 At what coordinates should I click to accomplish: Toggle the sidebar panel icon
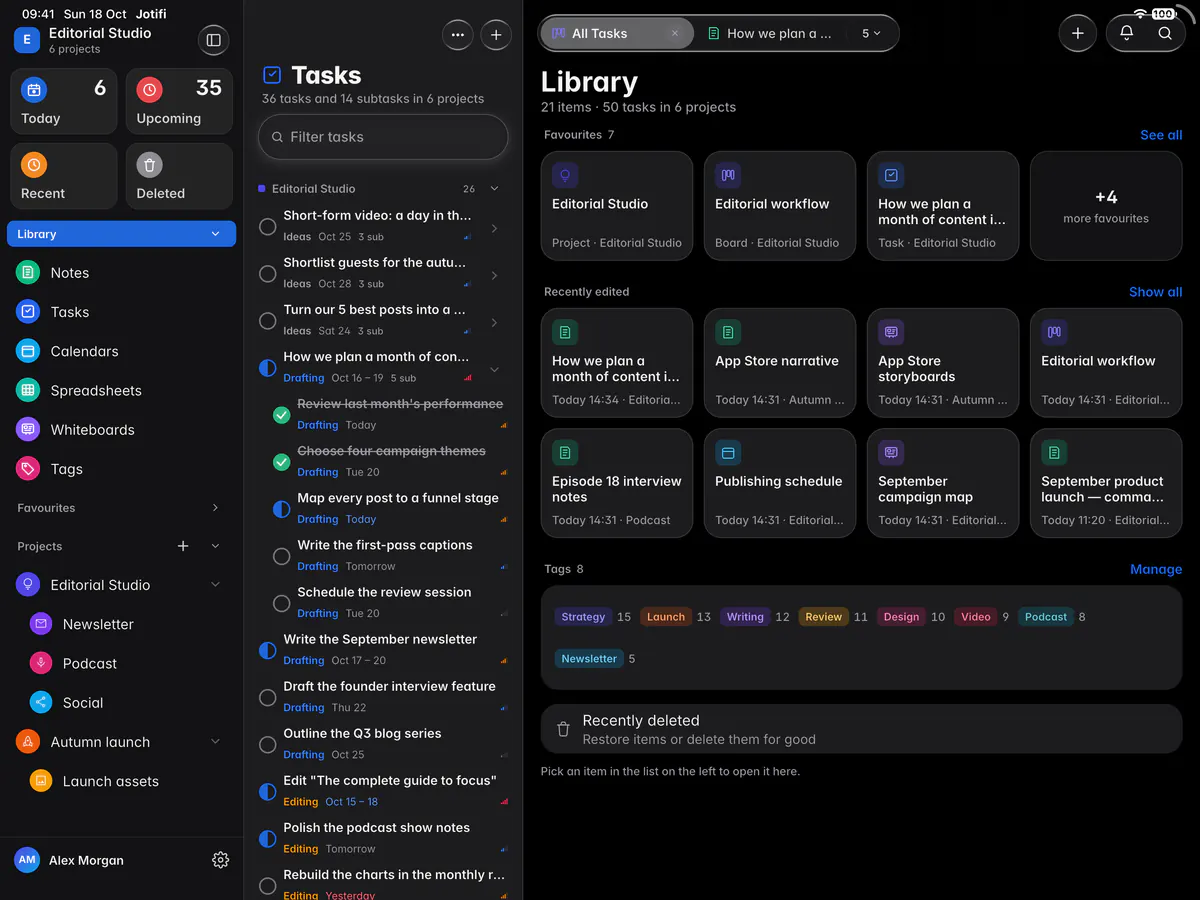212,40
